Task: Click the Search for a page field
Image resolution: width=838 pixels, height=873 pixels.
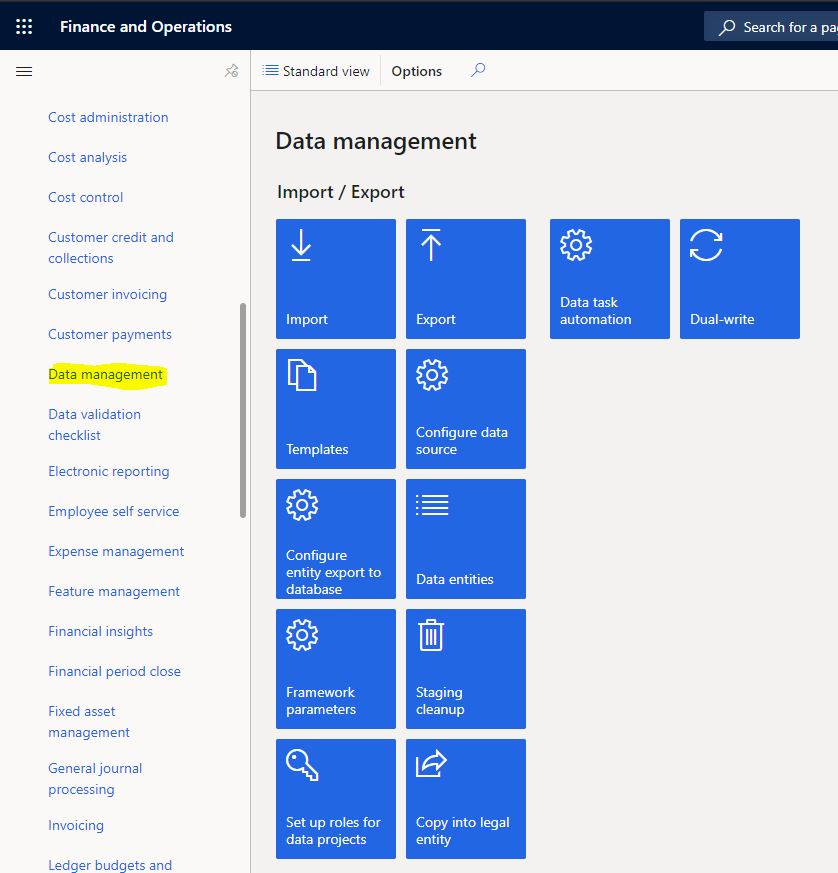Action: (771, 27)
